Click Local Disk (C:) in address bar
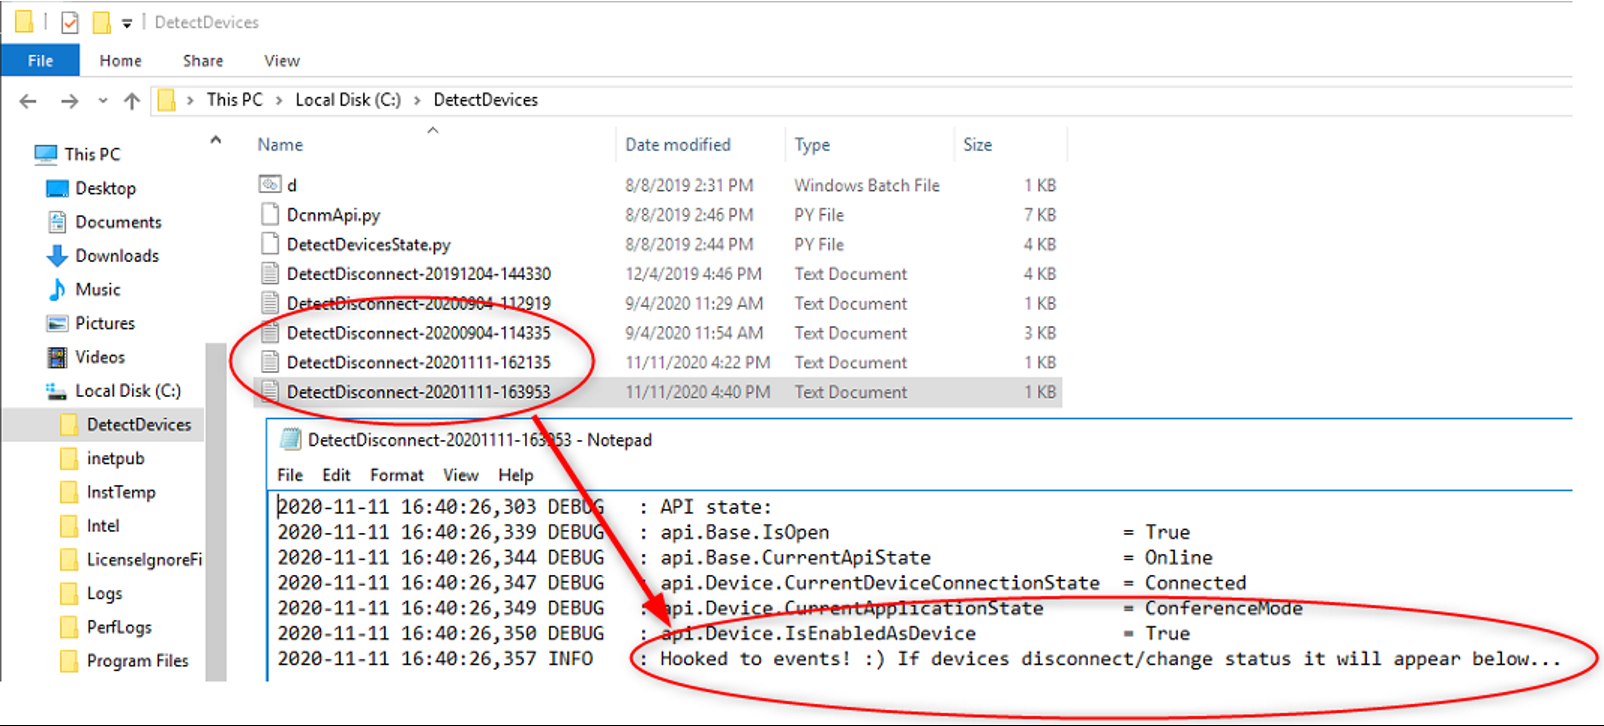Screen dimensions: 1604x726 tap(347, 100)
